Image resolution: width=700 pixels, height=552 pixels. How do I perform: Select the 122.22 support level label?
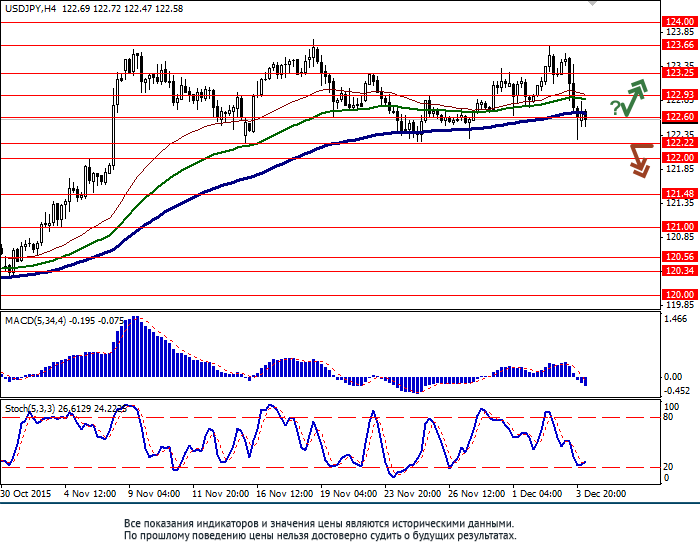(x=680, y=143)
